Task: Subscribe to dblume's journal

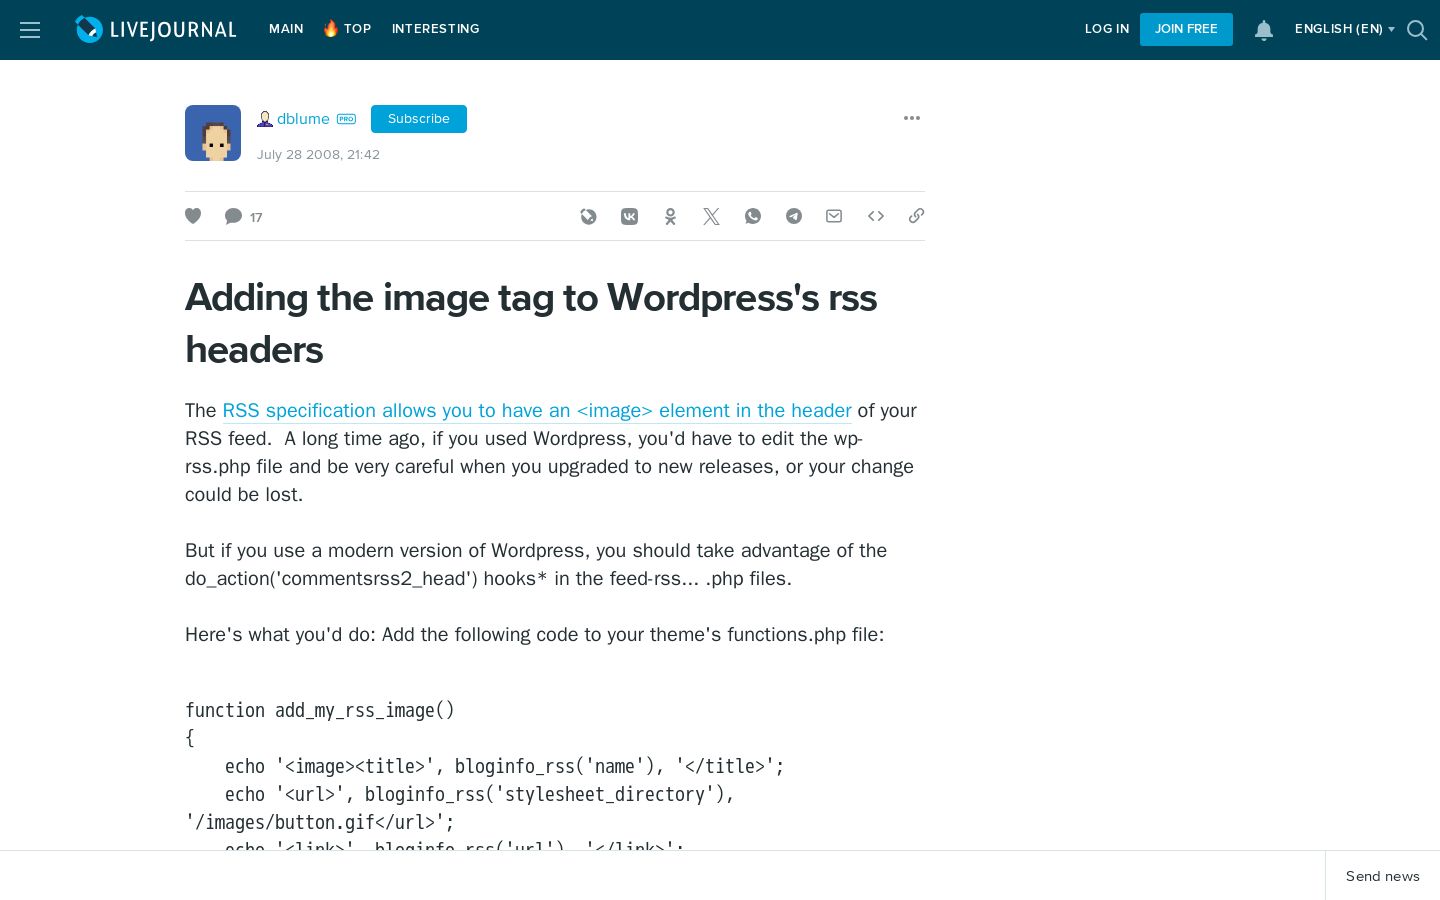Action: (x=419, y=119)
